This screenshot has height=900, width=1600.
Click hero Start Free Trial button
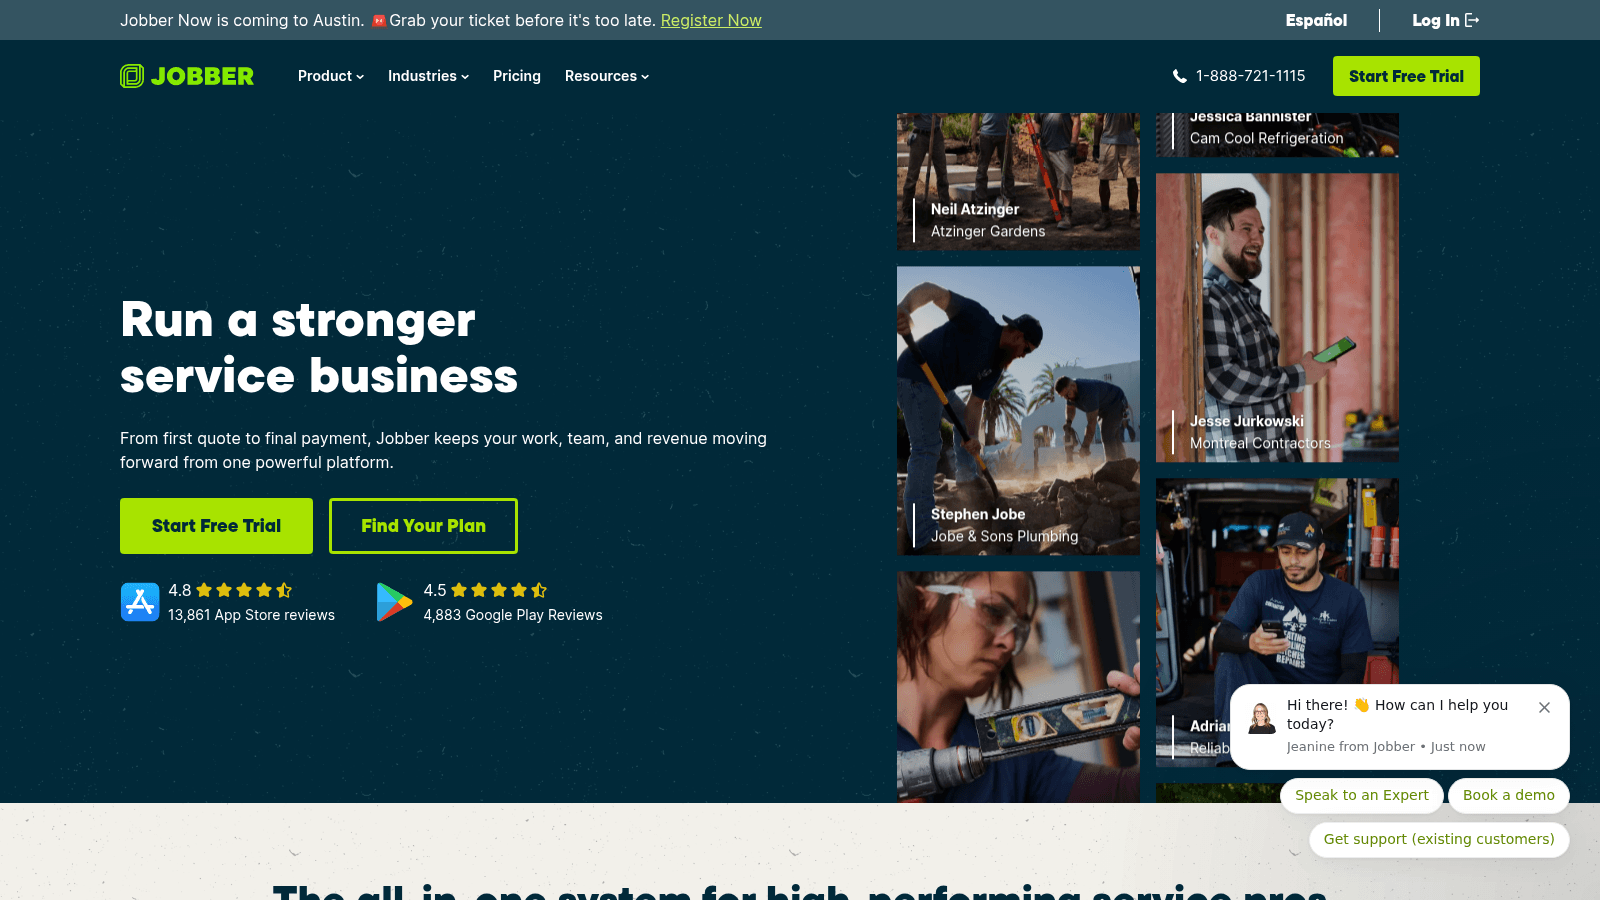click(x=216, y=526)
